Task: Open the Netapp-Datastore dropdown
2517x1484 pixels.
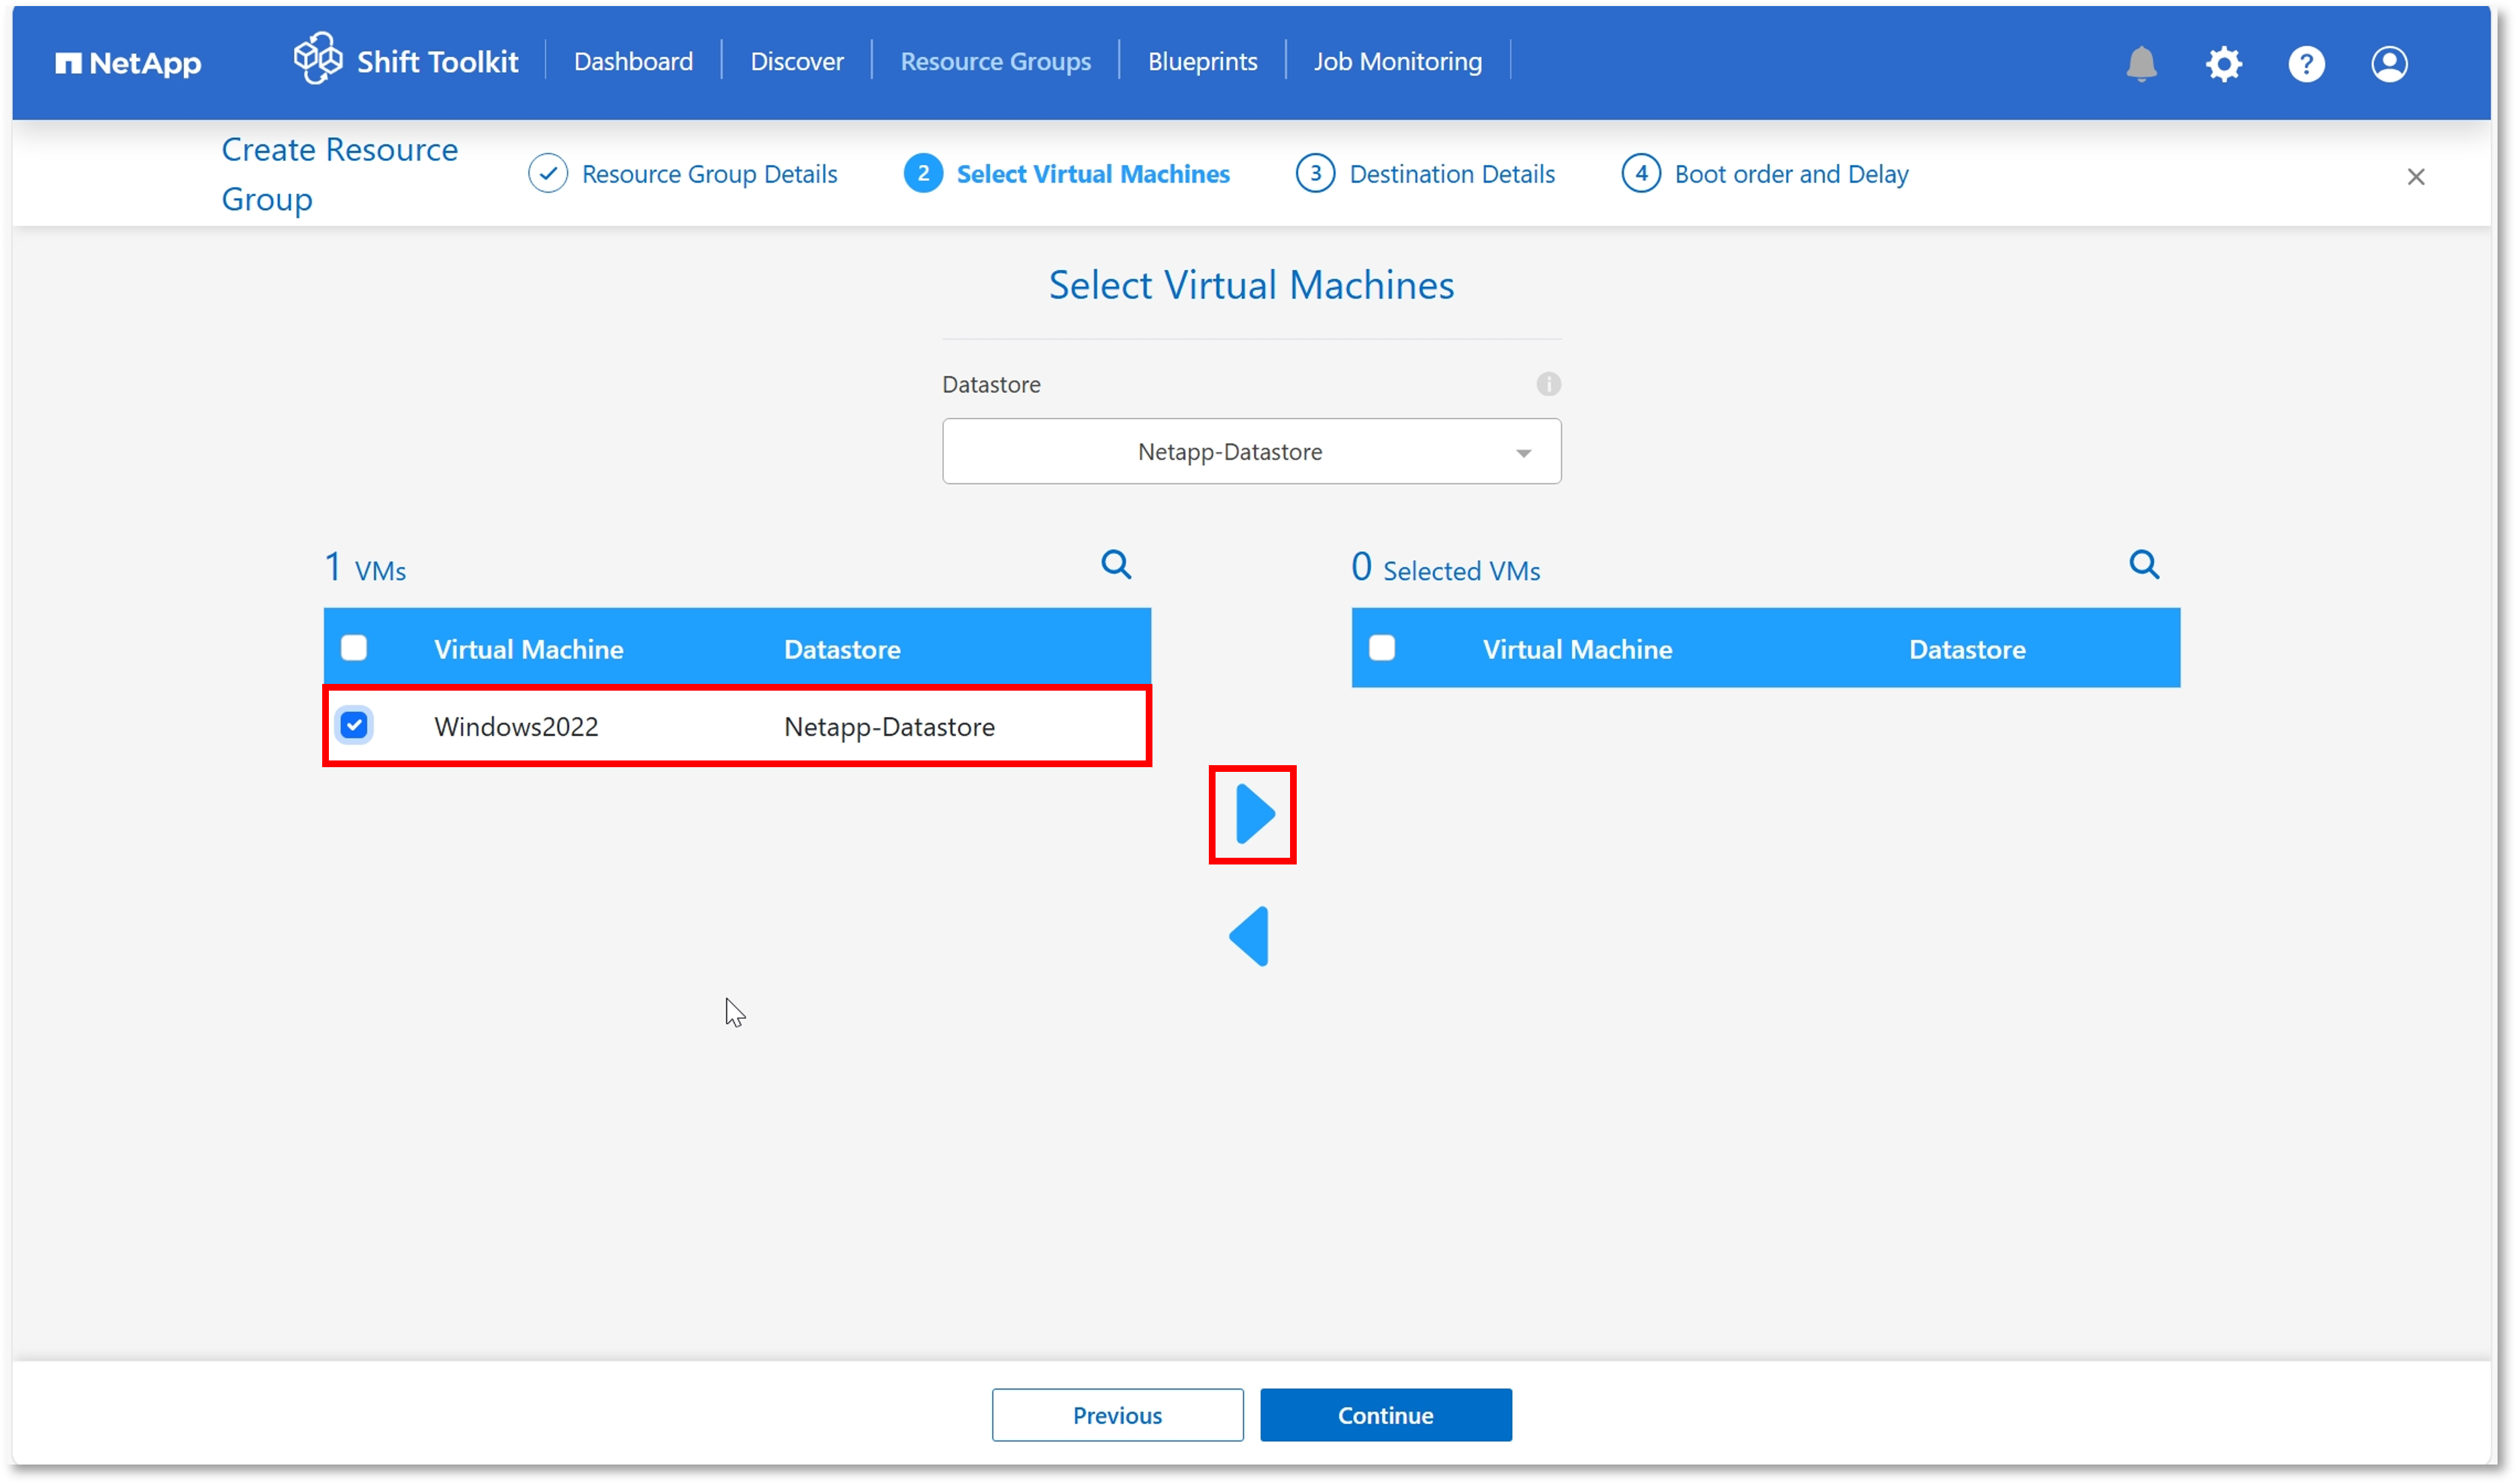Action: click(1251, 452)
